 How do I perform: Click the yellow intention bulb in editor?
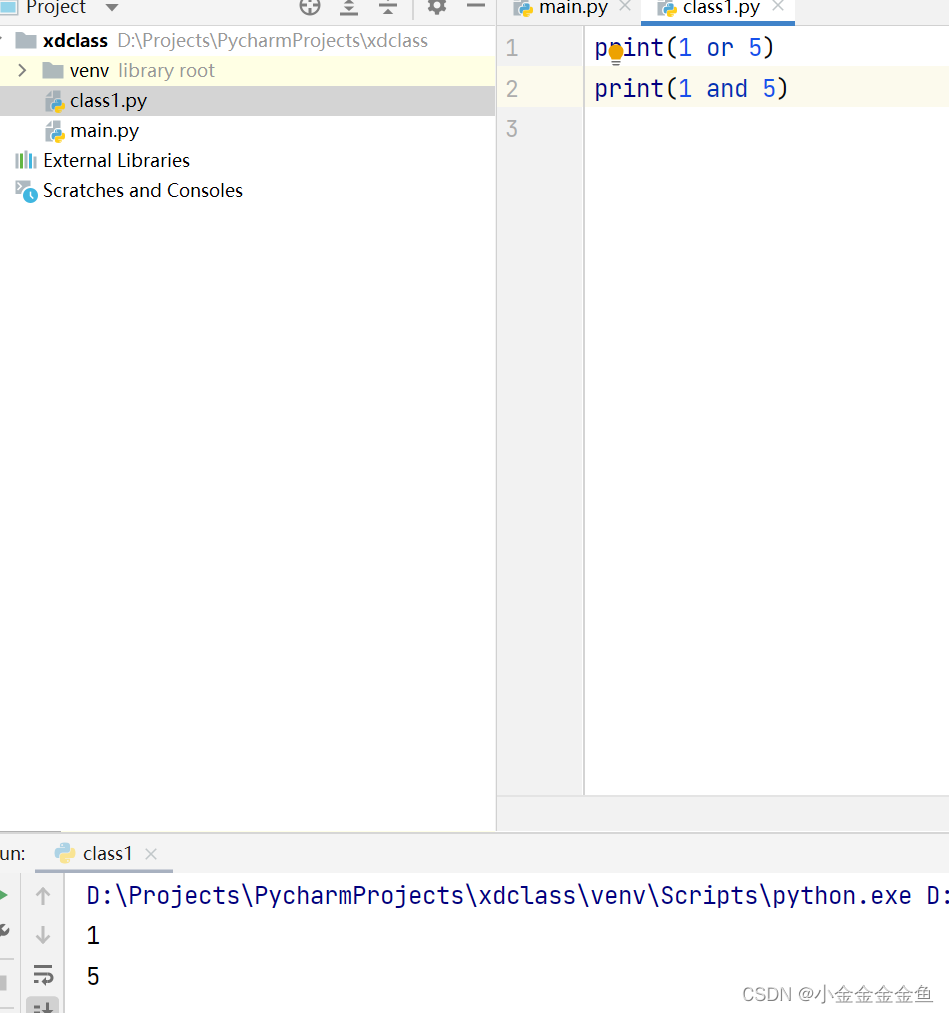616,52
